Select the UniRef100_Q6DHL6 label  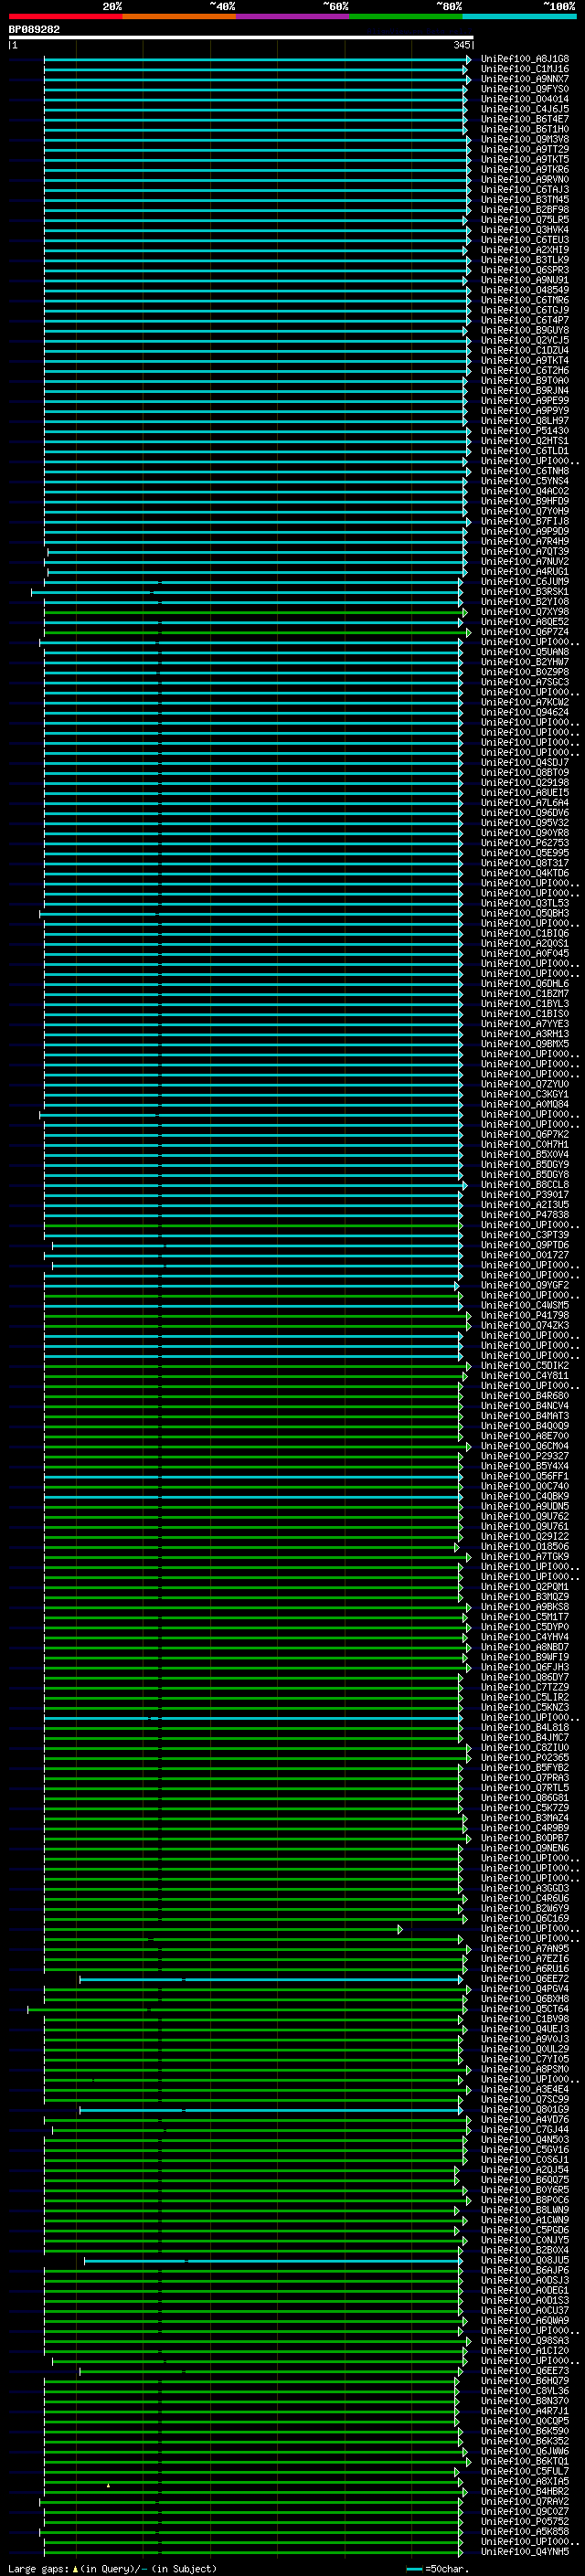tap(525, 984)
